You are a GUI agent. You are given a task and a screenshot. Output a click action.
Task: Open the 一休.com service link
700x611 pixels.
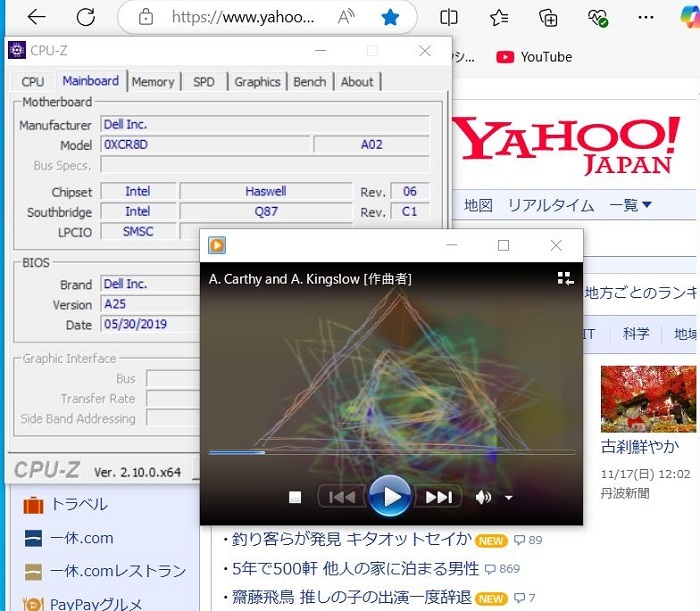(82, 538)
